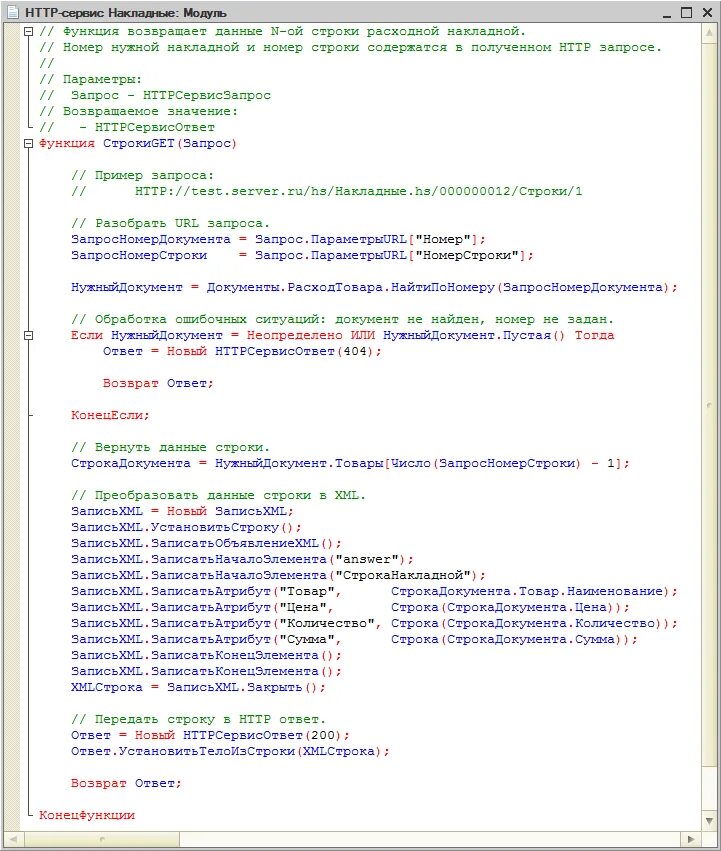This screenshot has height=851, width=721.
Task: Click the ЗаписьXML.УстановитьСтроку call
Action: [186, 528]
